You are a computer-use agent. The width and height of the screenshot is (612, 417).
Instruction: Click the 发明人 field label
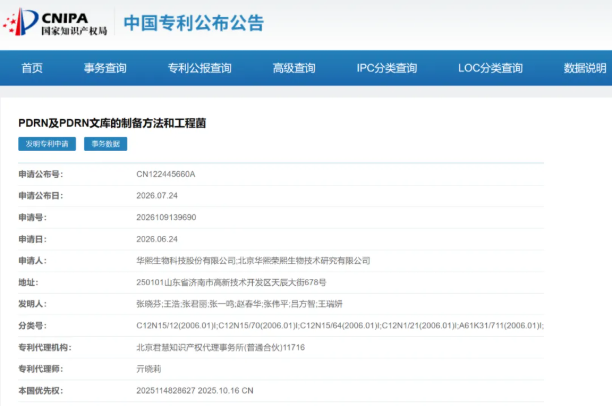[32, 304]
